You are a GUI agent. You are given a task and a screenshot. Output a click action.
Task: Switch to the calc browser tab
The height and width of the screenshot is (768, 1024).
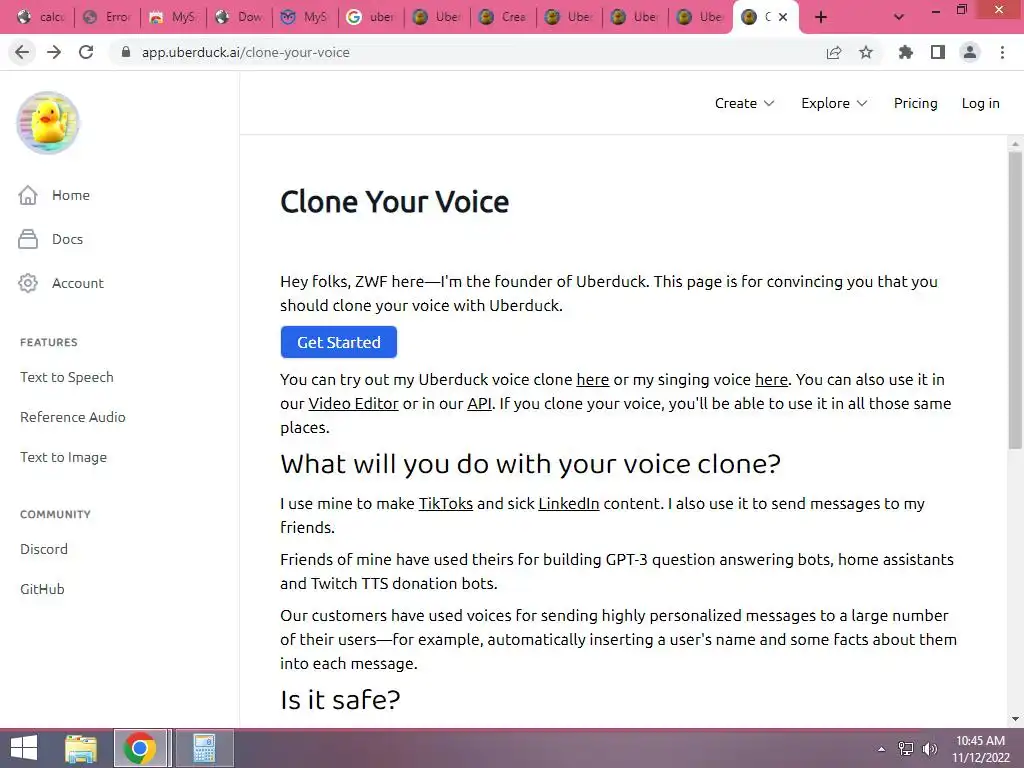click(42, 17)
